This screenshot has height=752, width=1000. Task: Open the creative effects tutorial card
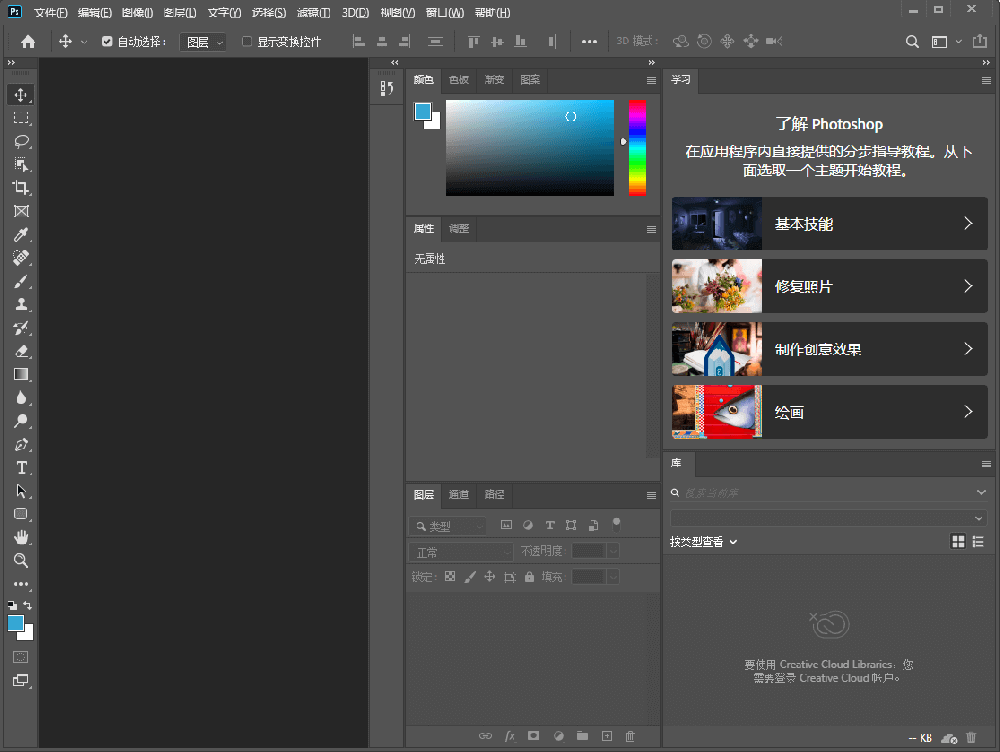[x=830, y=349]
